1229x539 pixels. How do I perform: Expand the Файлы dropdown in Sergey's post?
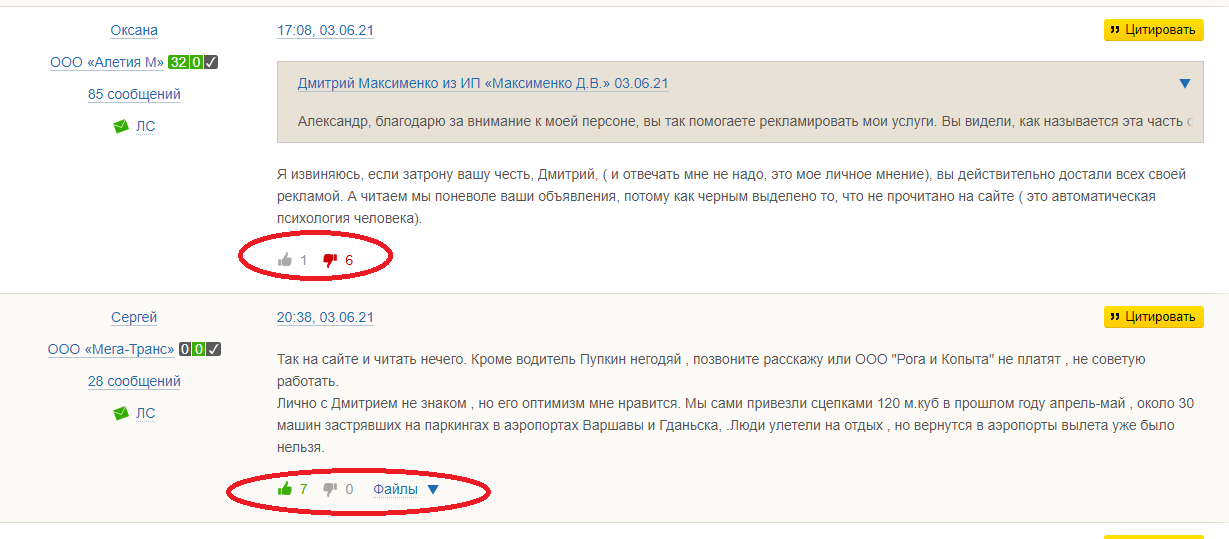433,489
